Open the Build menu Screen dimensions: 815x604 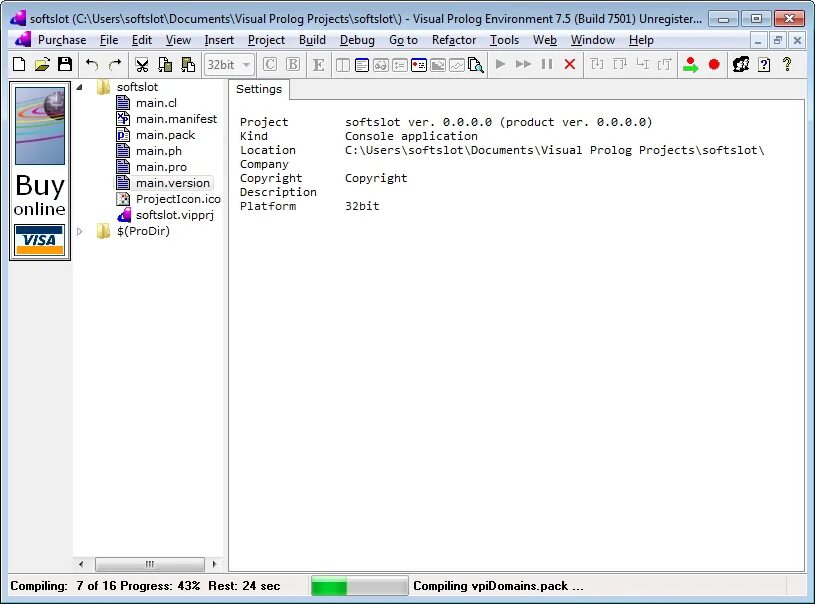click(312, 40)
